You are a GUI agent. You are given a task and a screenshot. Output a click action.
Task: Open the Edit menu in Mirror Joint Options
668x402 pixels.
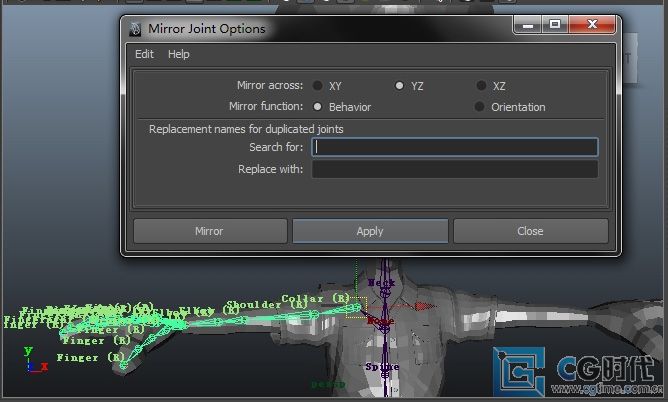[x=144, y=54]
